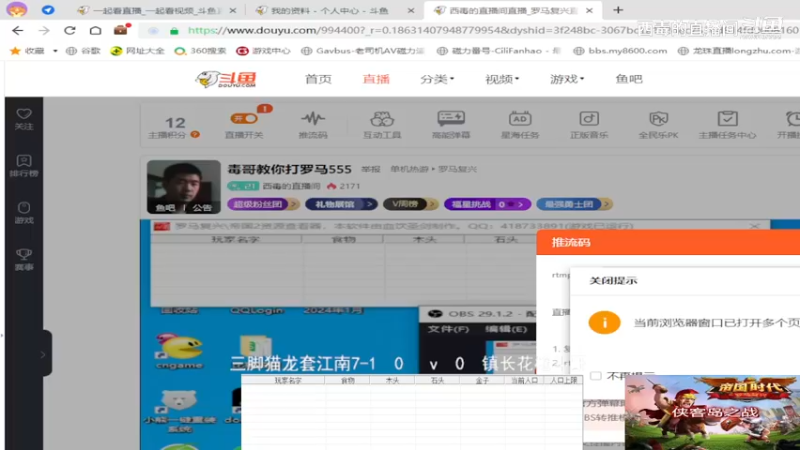
Task: Open the 磁力番号-CiliFanhao bookmark
Action: pos(499,51)
